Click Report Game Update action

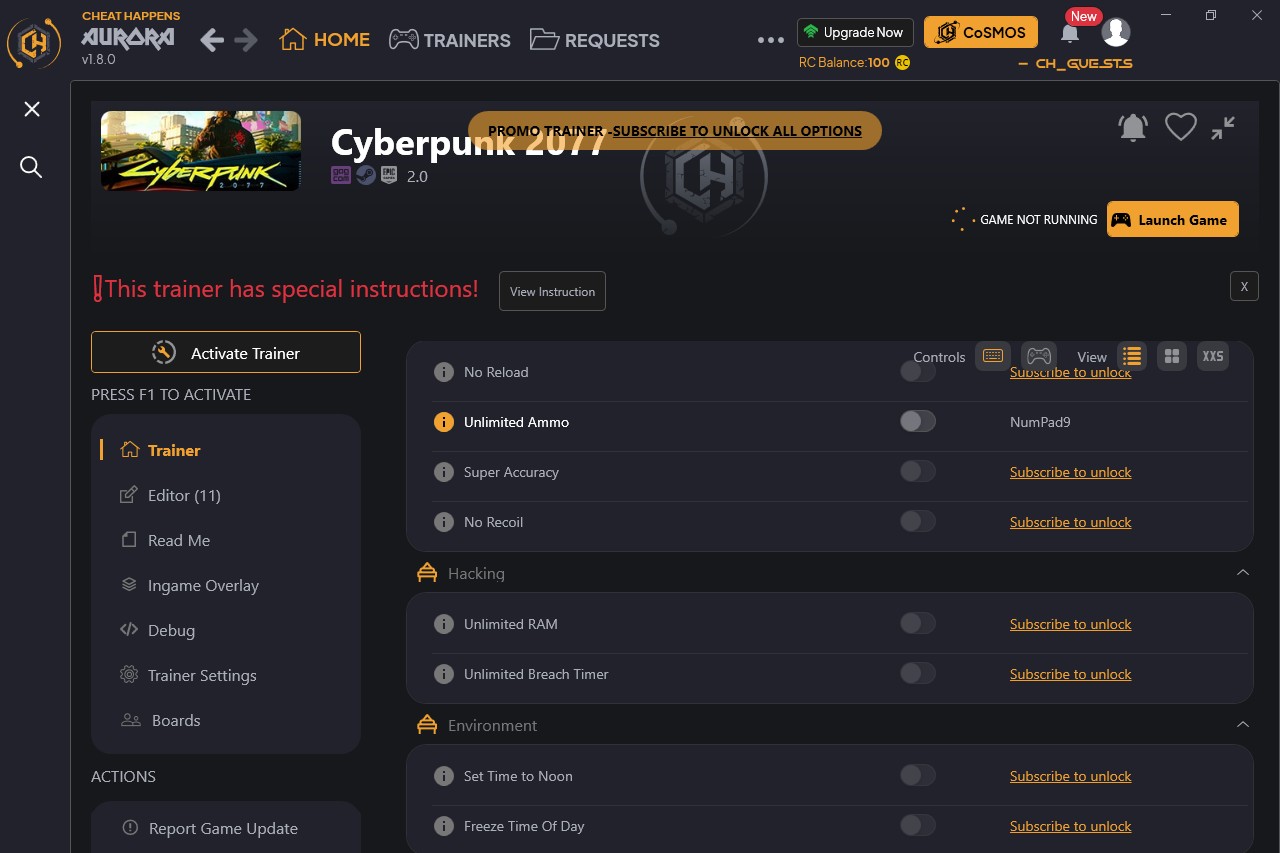211,828
